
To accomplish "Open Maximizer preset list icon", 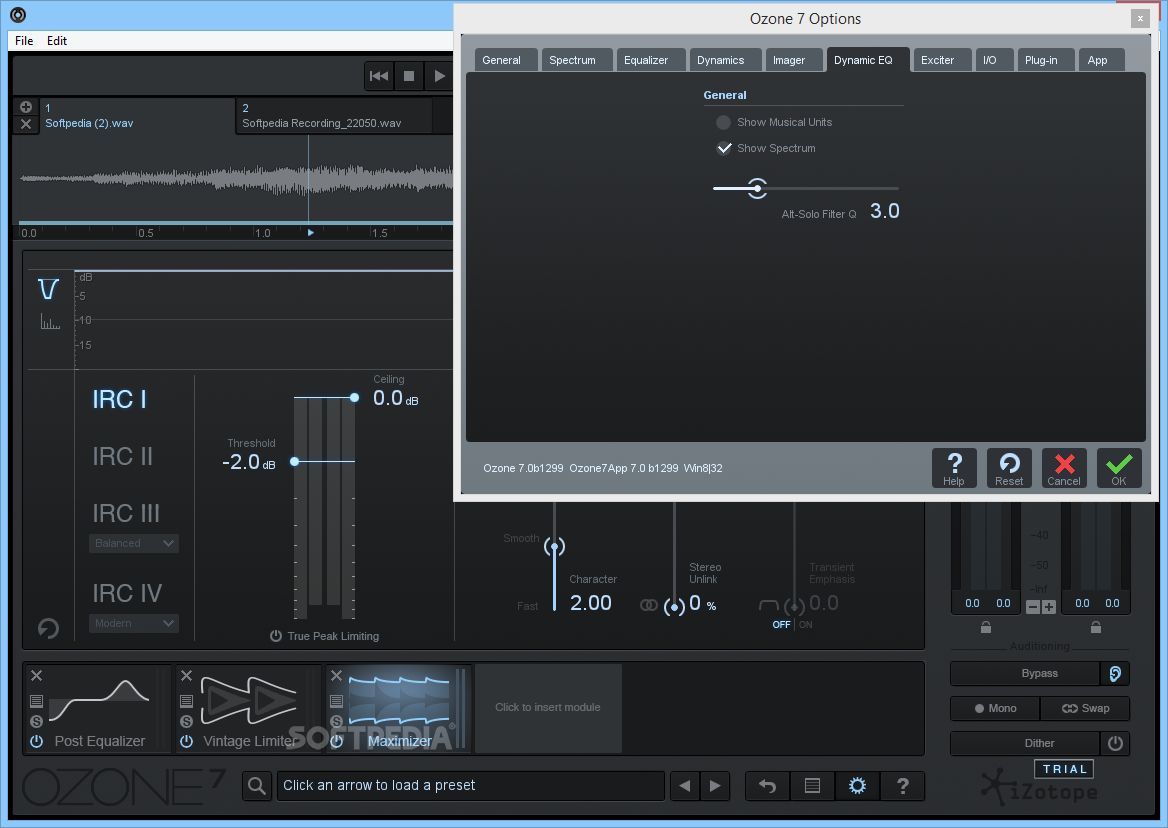I will pyautogui.click(x=336, y=701).
